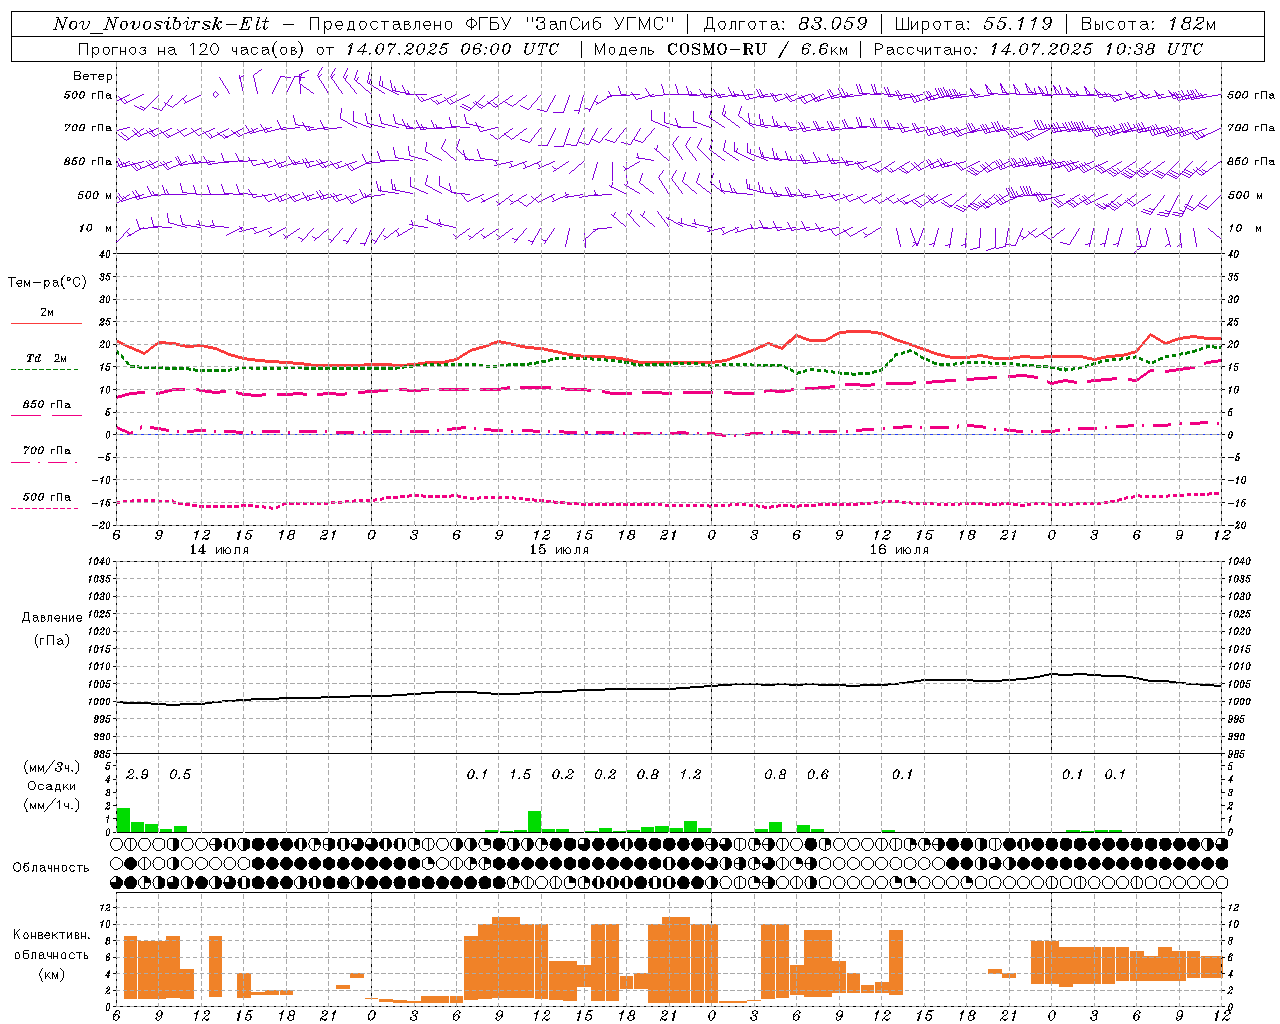Click the date label "14 июля"
1280x1024 pixels.
[220, 550]
